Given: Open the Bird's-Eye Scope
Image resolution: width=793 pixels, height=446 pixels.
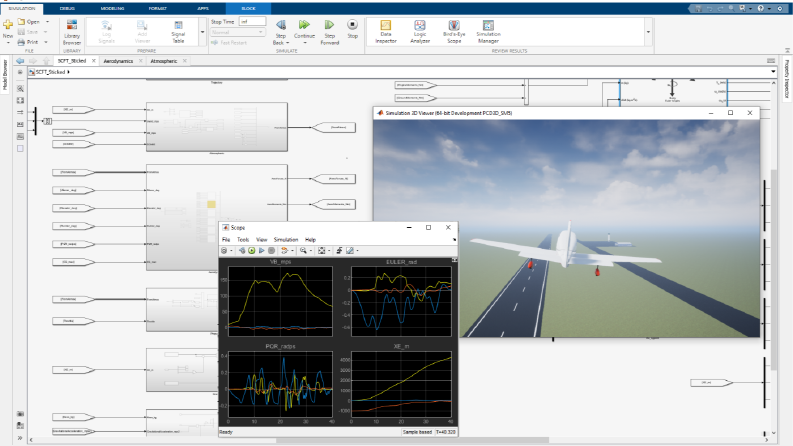Looking at the screenshot, I should (x=454, y=31).
